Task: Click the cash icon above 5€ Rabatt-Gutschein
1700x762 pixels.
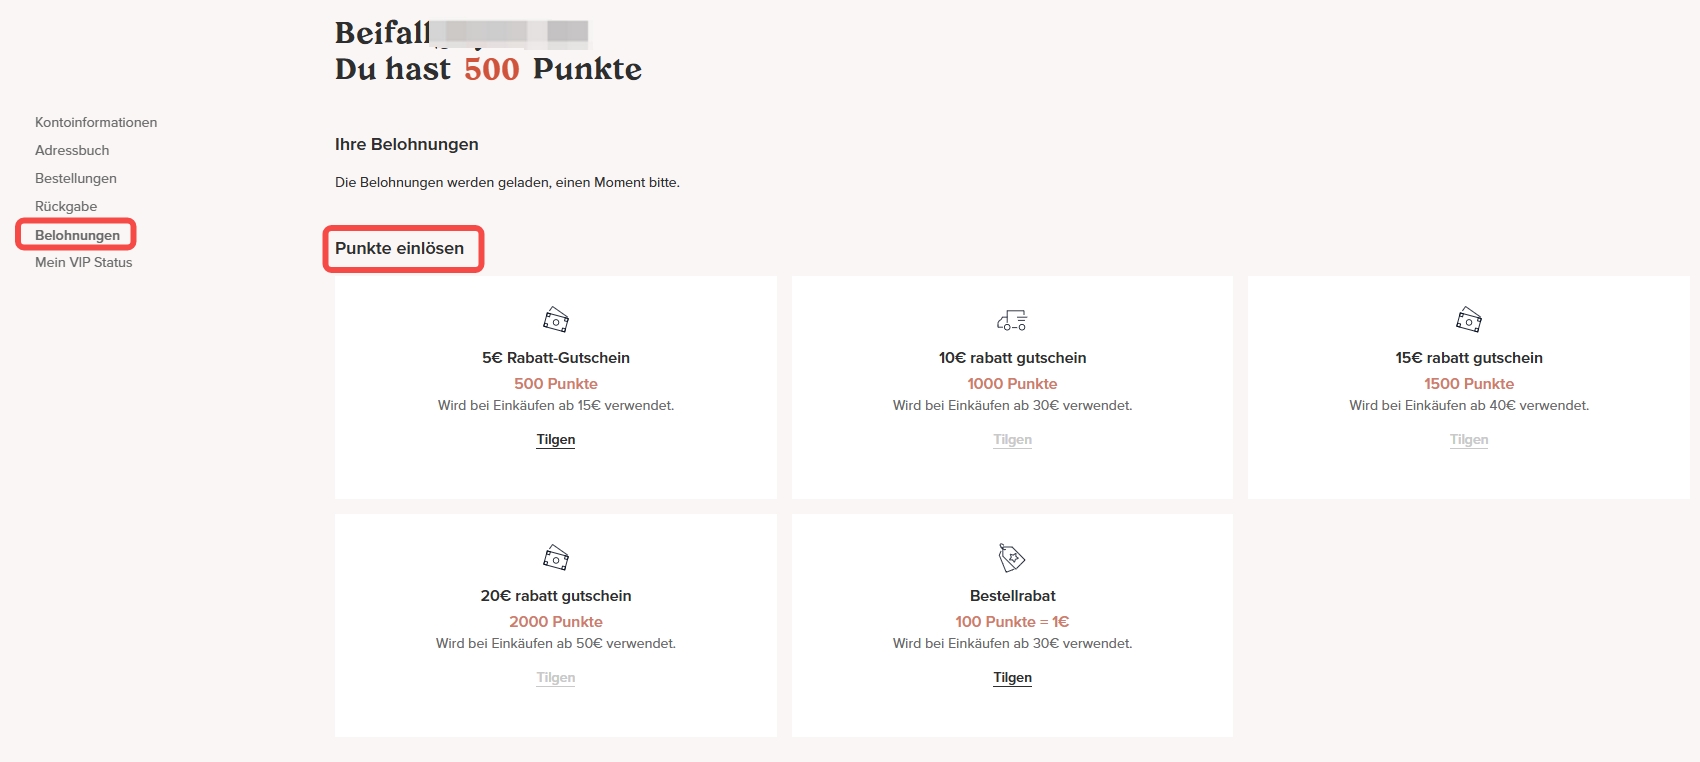Action: (x=556, y=320)
